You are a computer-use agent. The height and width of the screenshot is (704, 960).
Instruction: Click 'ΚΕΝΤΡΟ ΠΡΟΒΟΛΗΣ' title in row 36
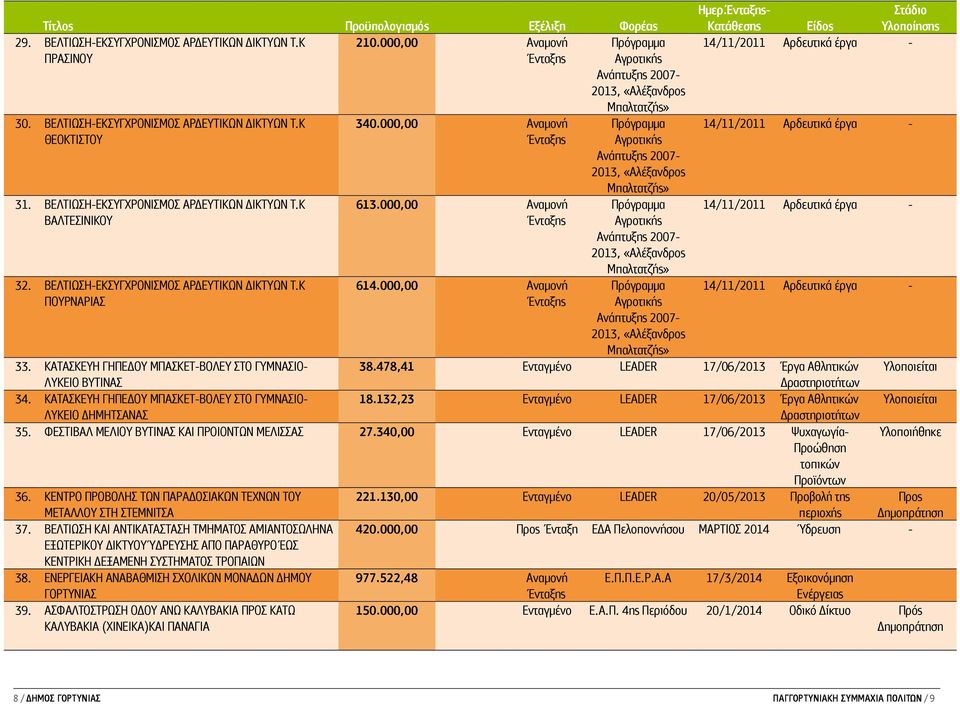[173, 504]
